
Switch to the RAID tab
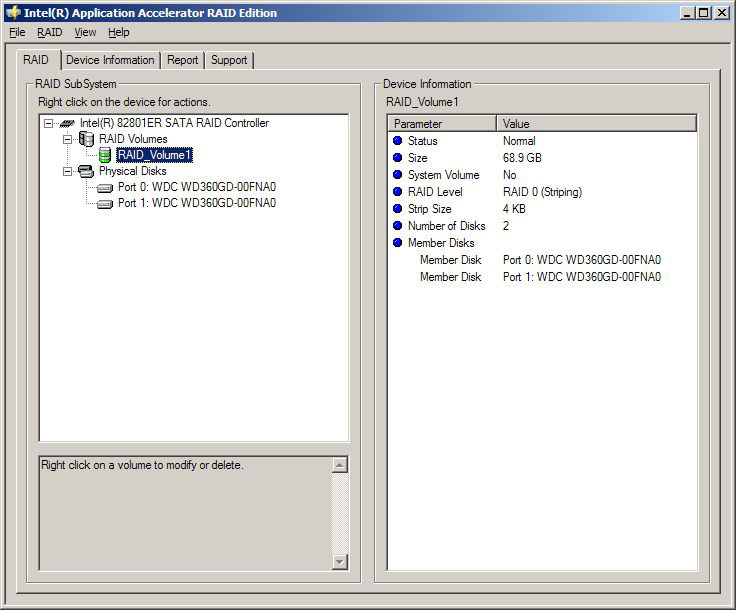(x=36, y=60)
